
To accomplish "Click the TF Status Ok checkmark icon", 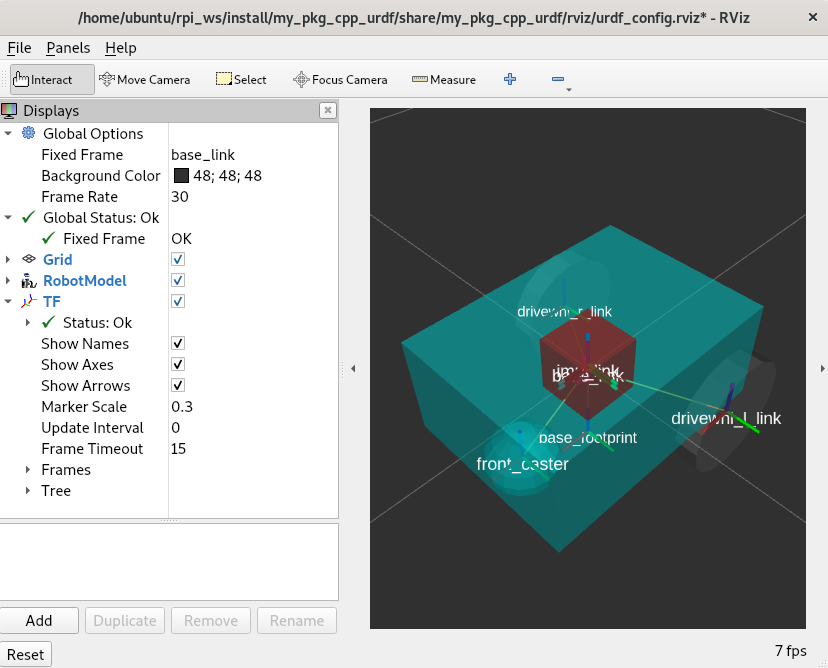I will (49, 322).
